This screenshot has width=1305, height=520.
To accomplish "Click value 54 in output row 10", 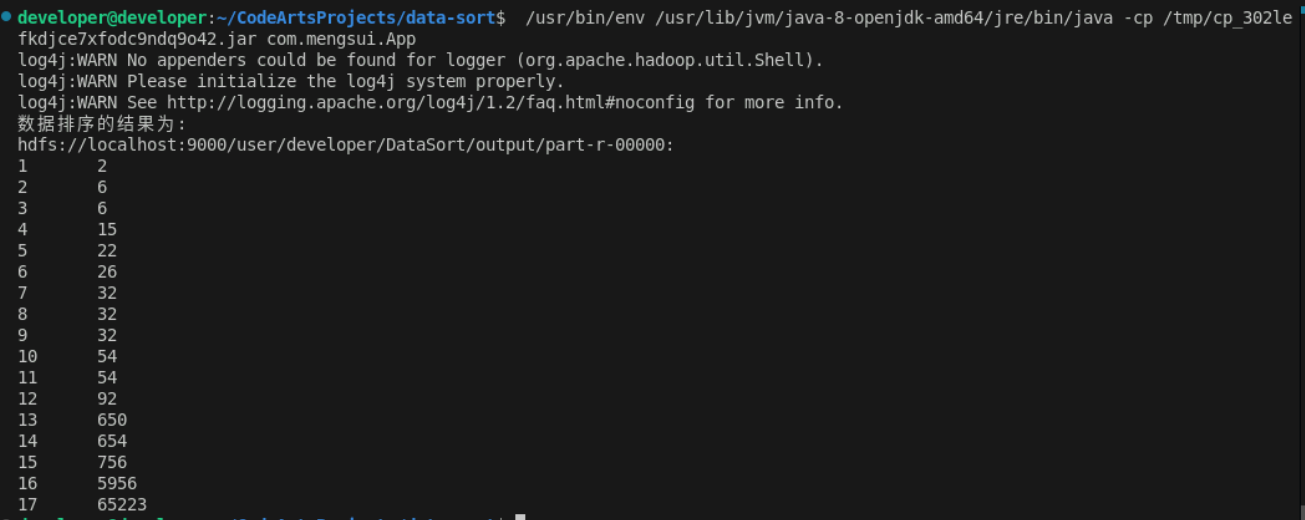I will (x=107, y=357).
